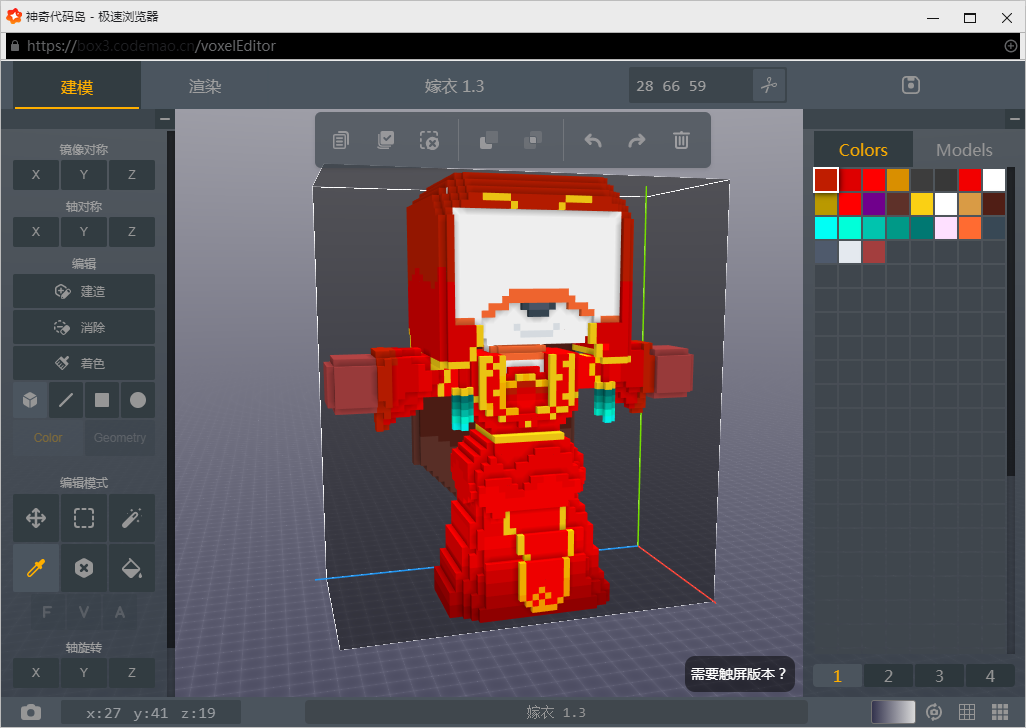Click the trash delete icon
Screen dimensions: 1026x728
click(681, 140)
